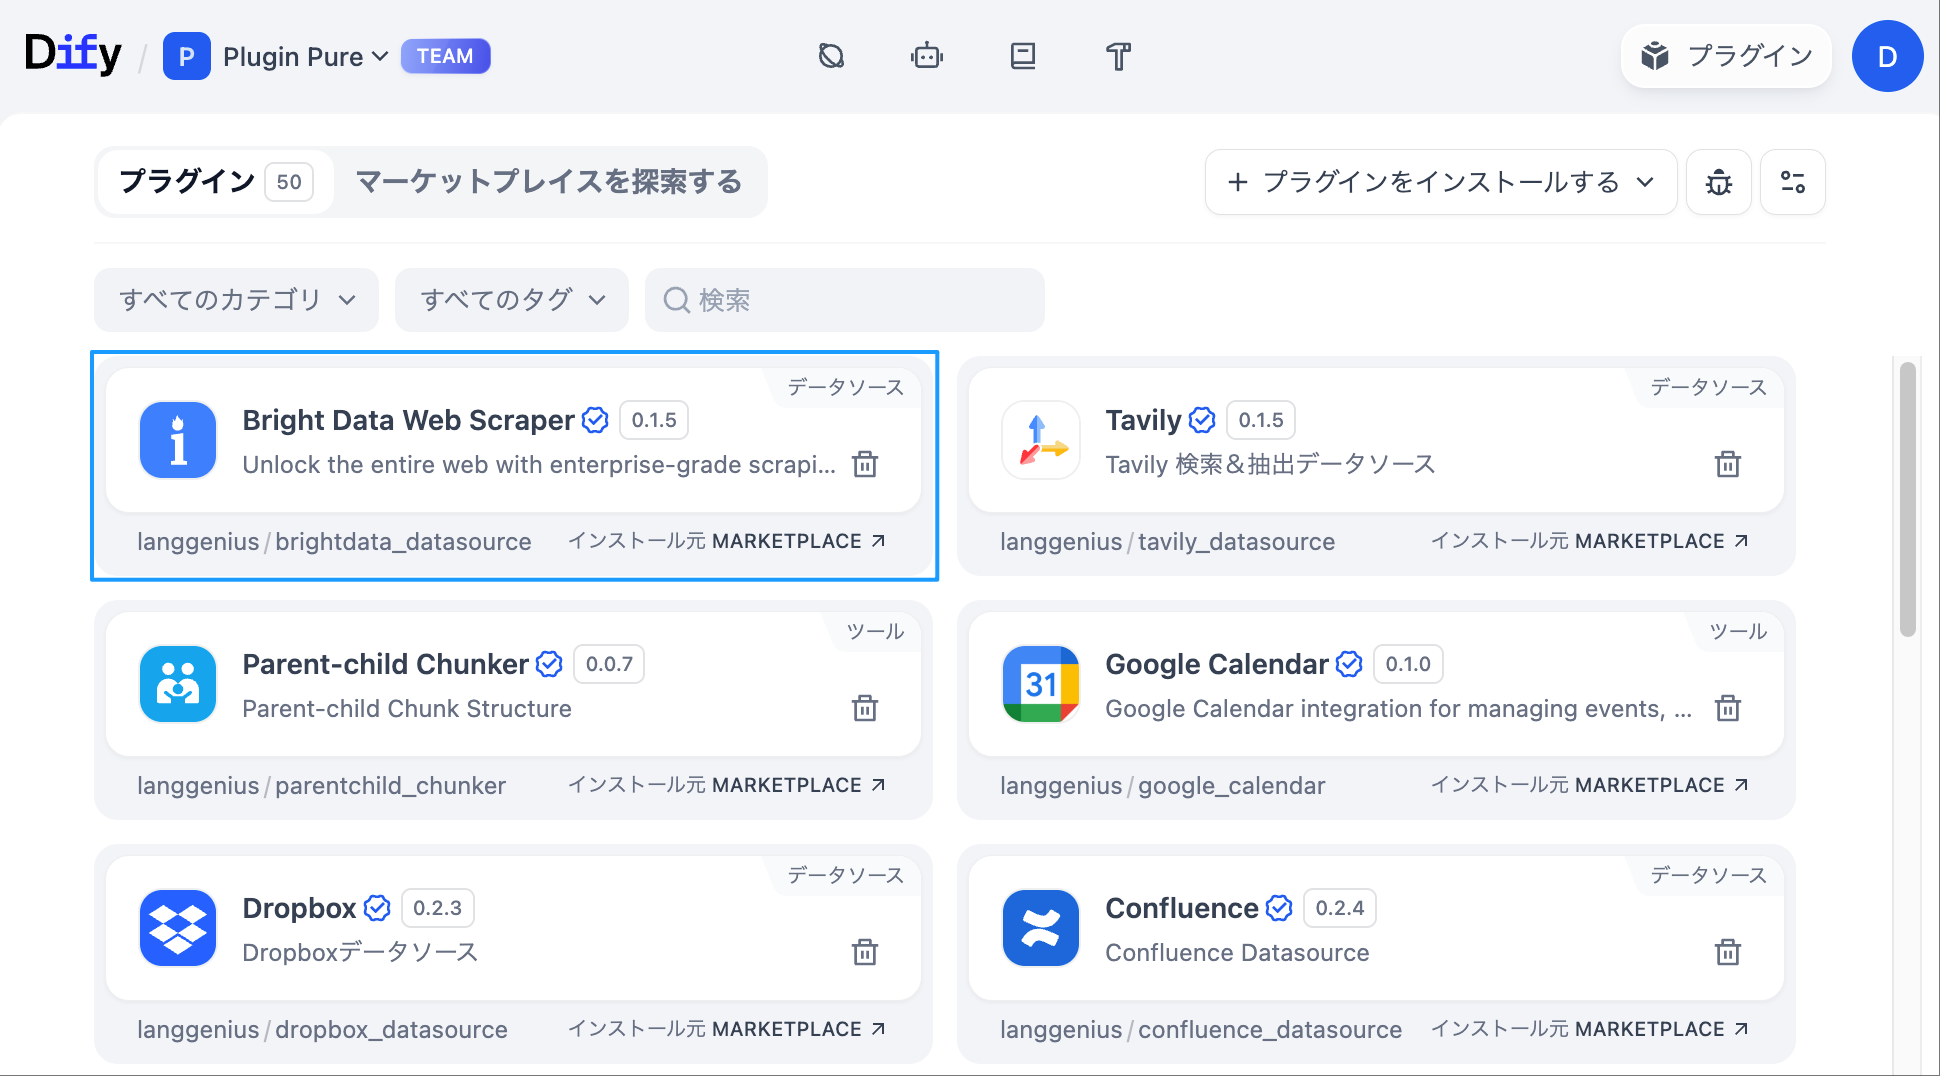Click the Dropbox plugin title
This screenshot has width=1940, height=1076.
pos(299,908)
